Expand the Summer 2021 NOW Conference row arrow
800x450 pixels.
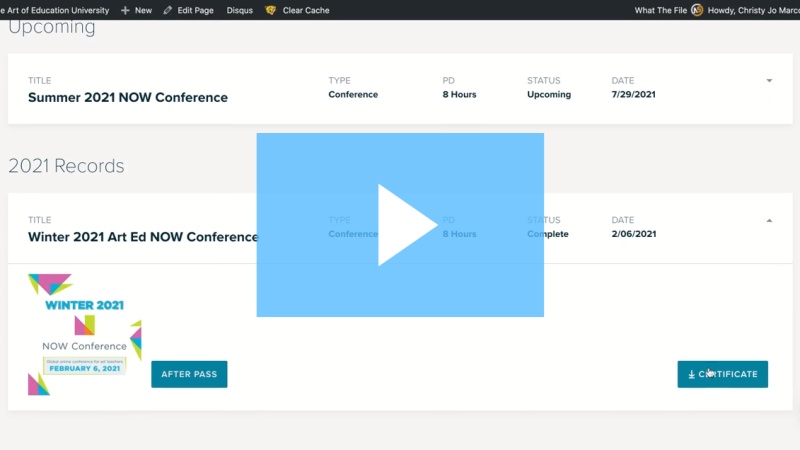click(x=769, y=81)
